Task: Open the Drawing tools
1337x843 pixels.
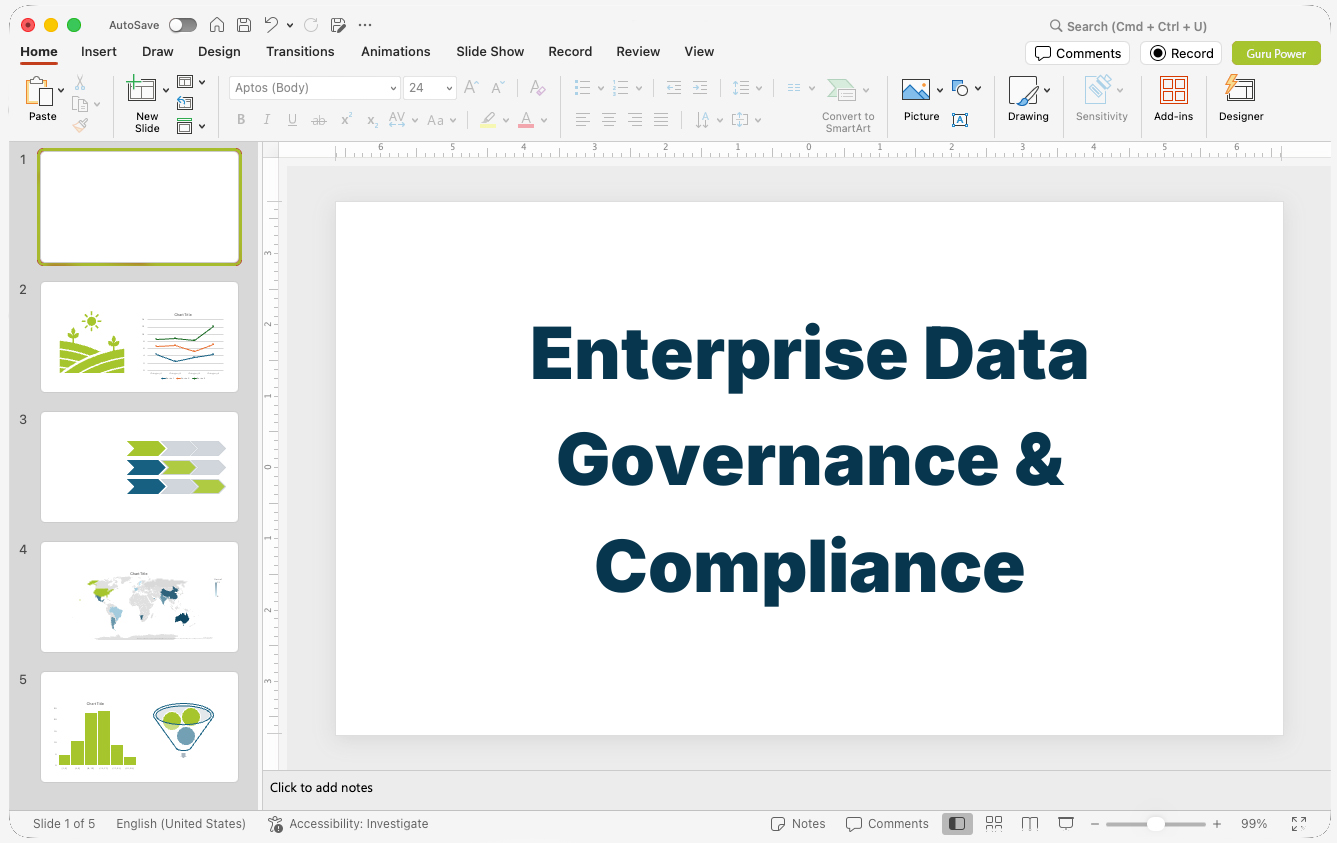Action: click(1028, 99)
